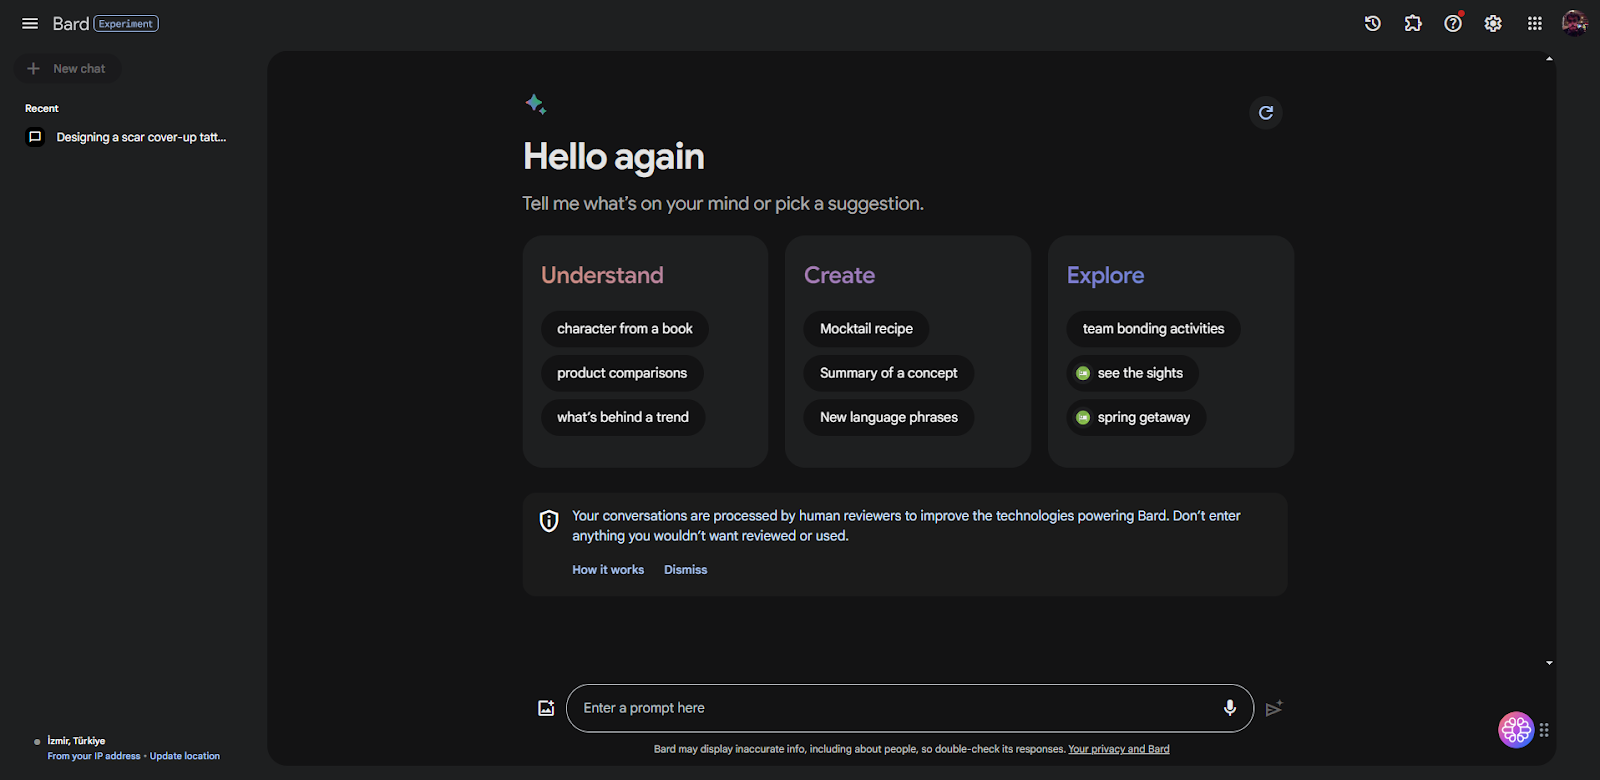Open the account profile avatar

1575,23
